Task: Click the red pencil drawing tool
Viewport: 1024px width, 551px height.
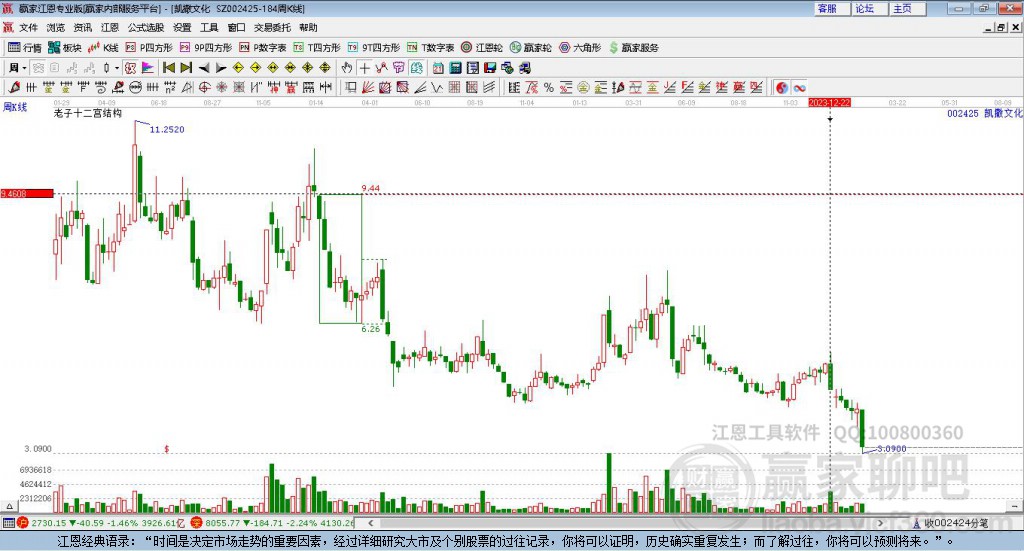Action: (14, 87)
